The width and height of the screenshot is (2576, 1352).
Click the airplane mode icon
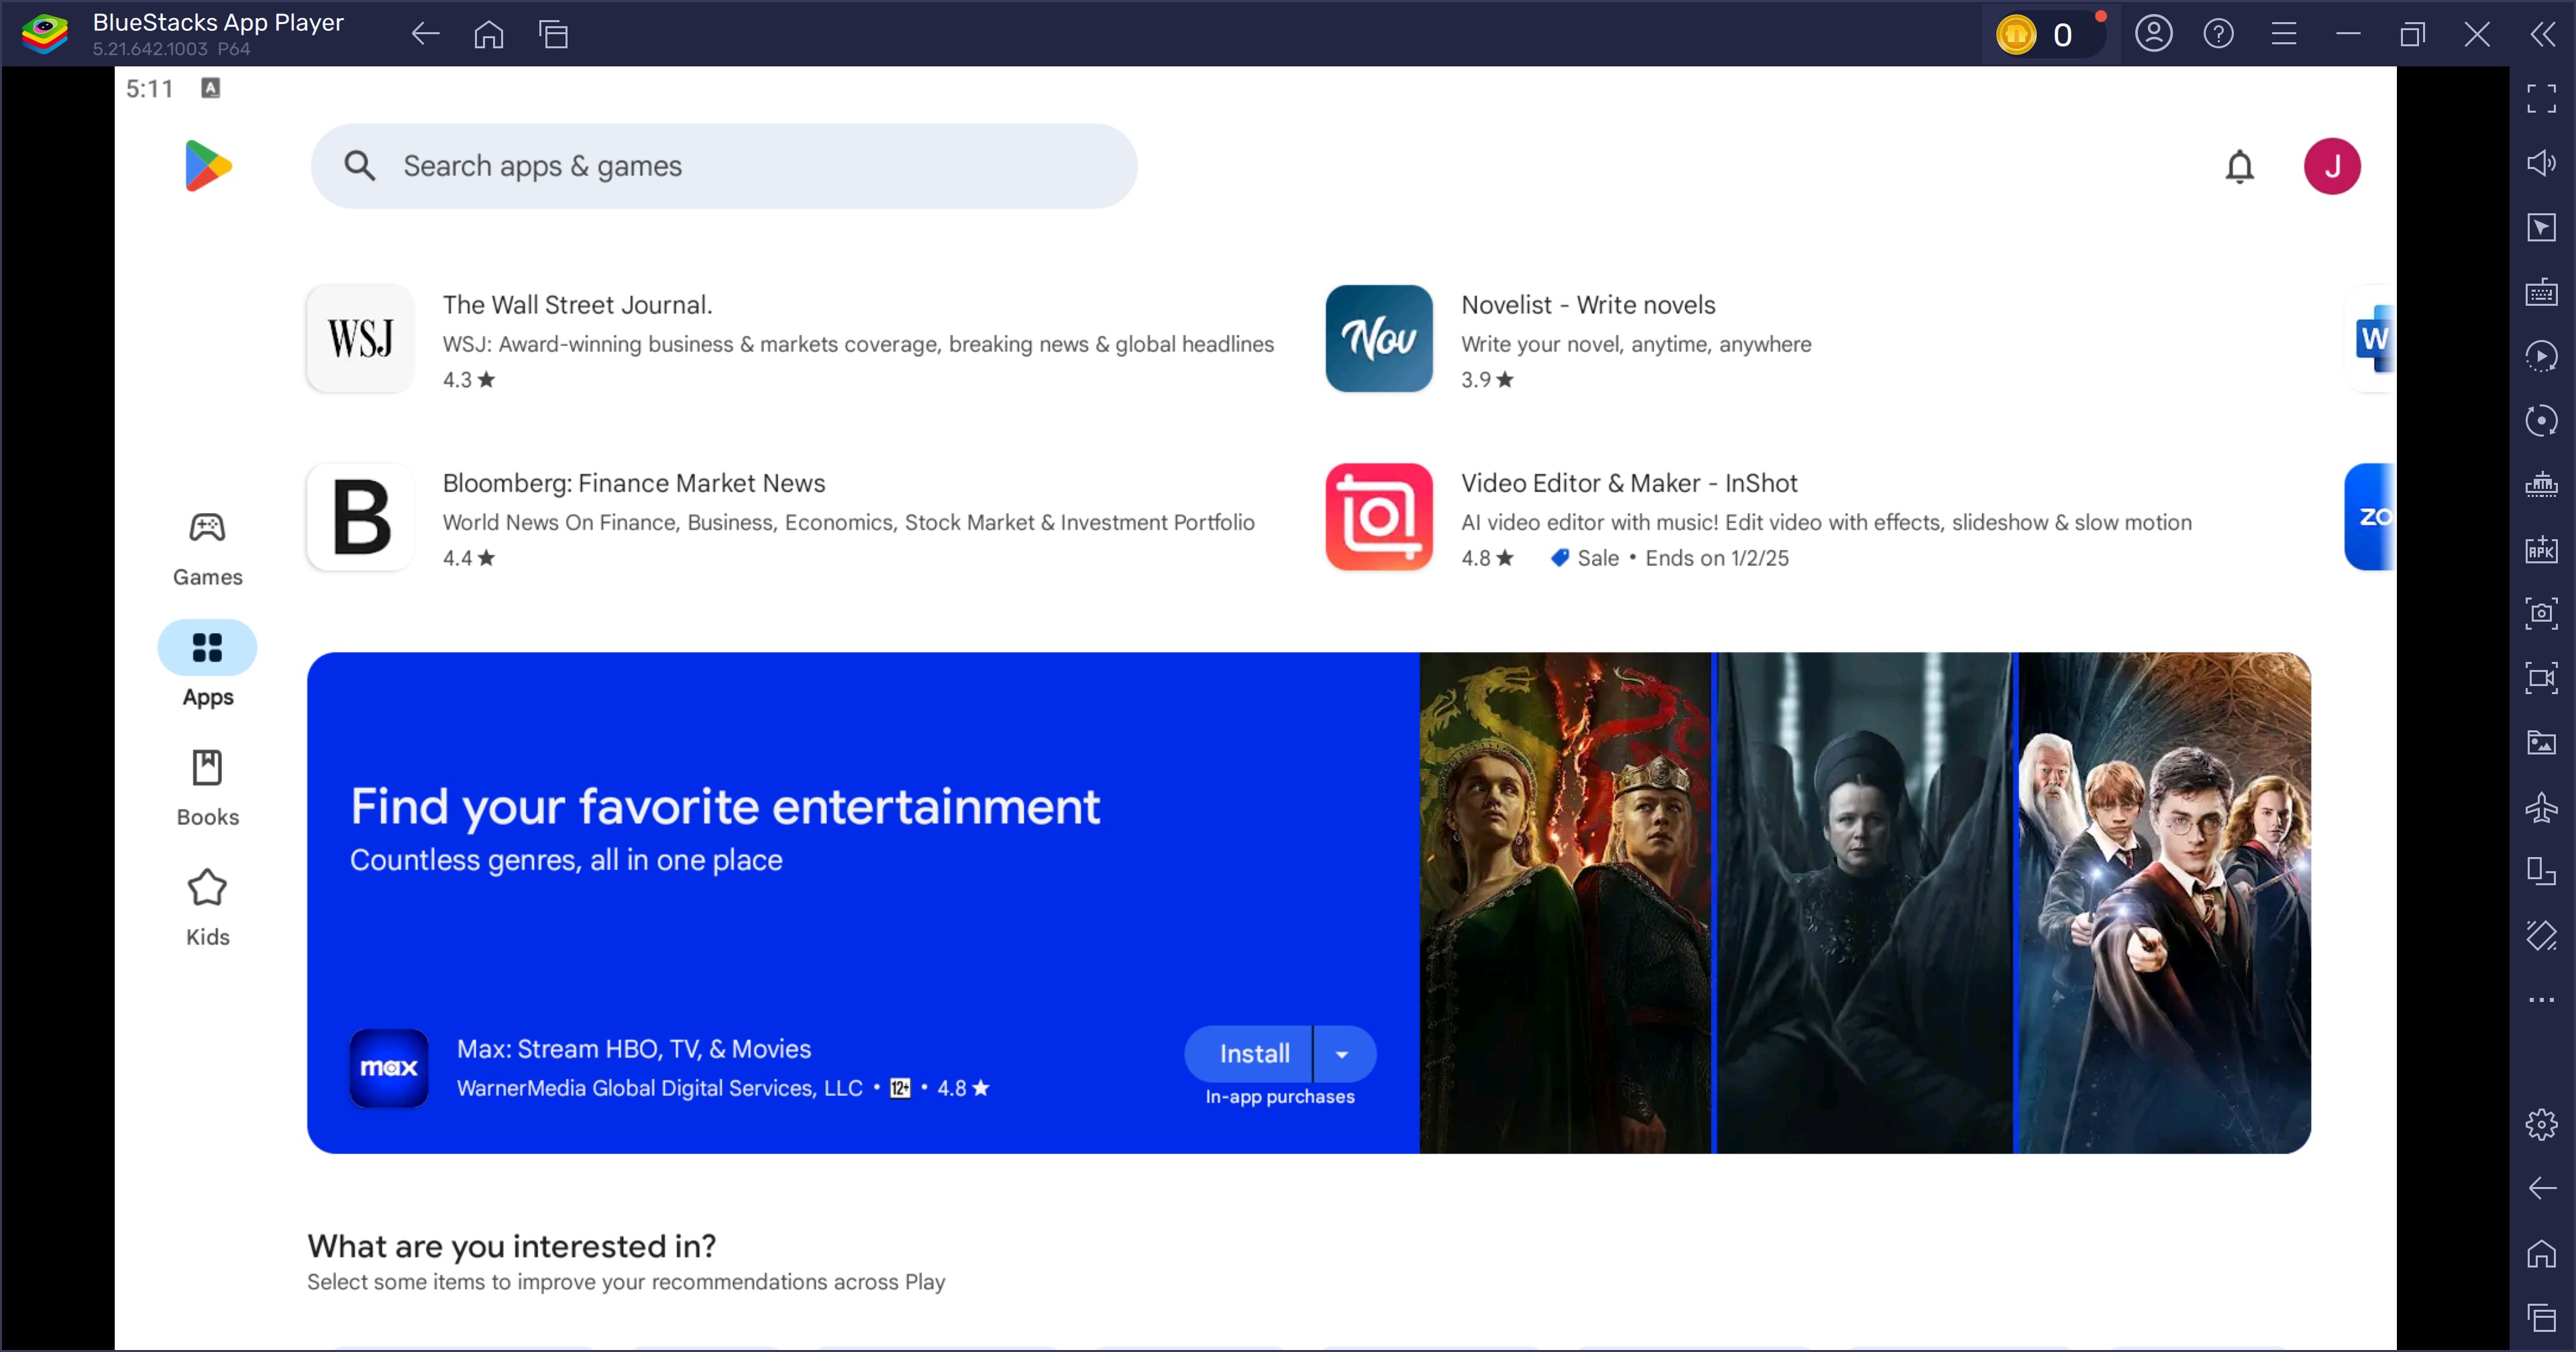(2541, 807)
